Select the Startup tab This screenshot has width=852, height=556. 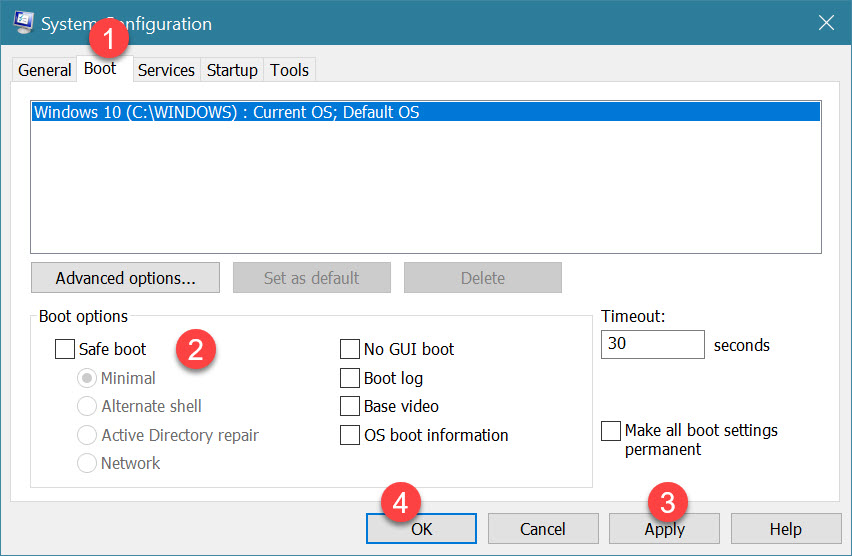tap(232, 70)
